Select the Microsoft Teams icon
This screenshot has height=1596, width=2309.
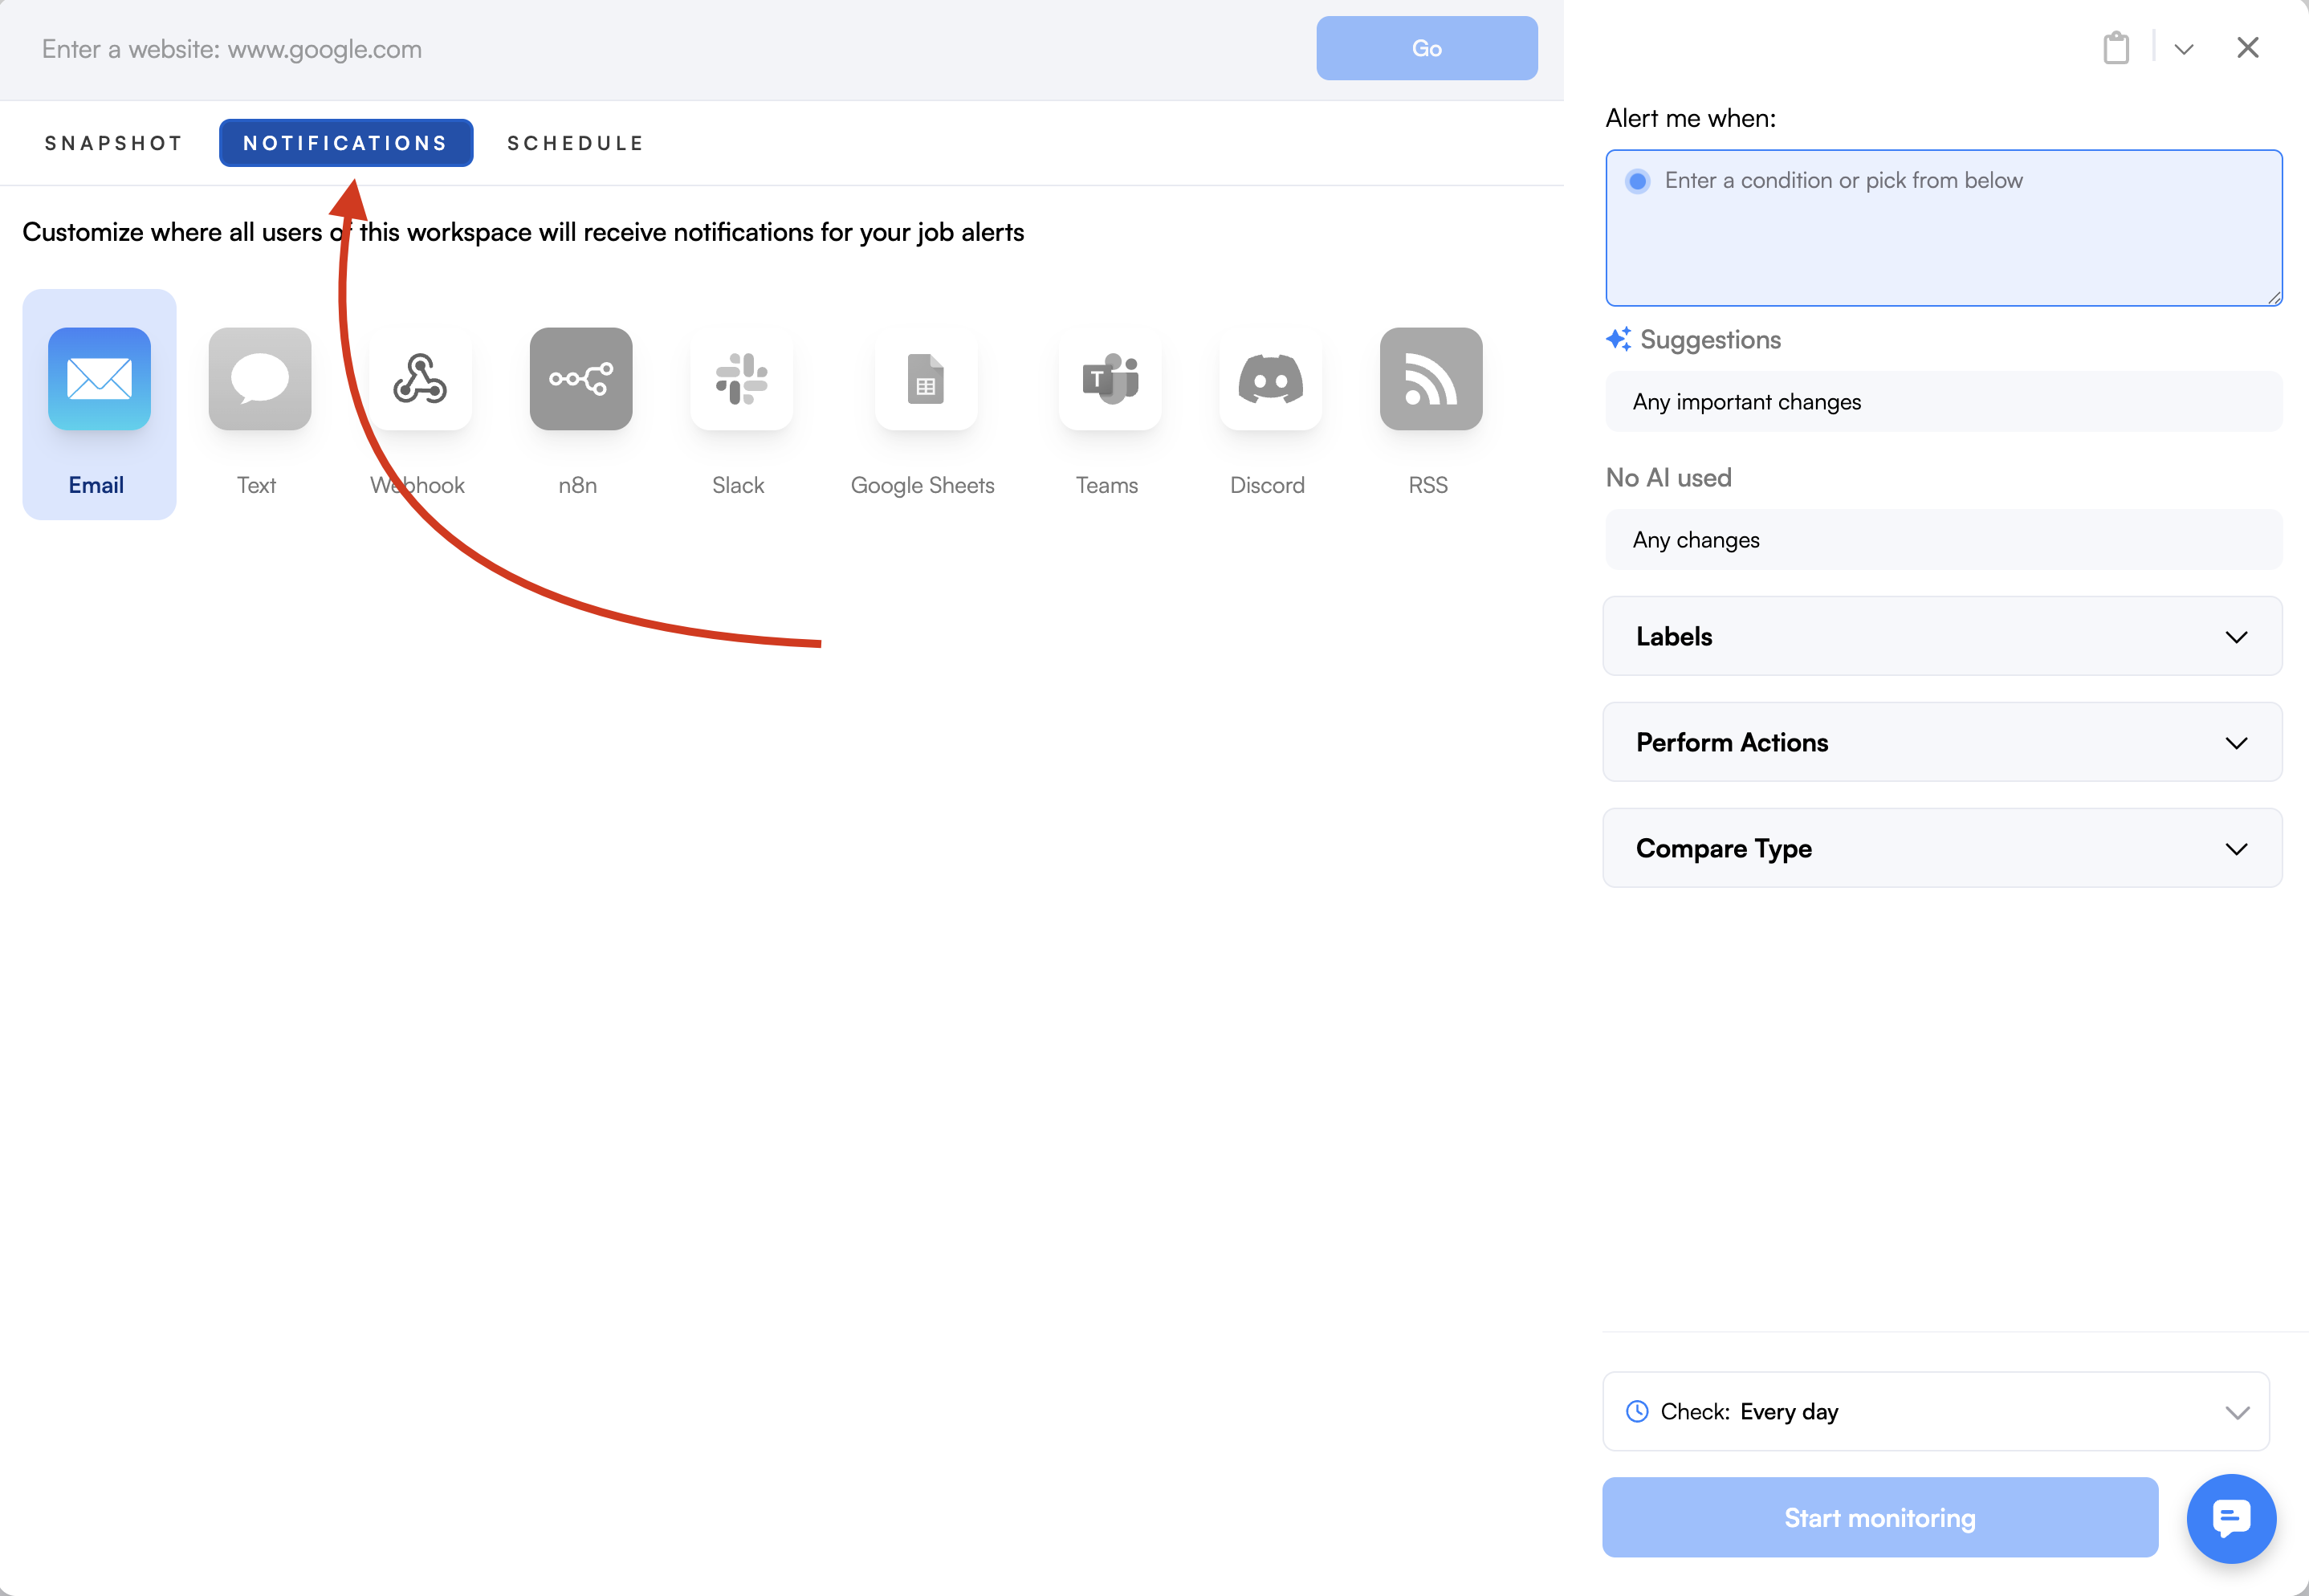tap(1109, 379)
